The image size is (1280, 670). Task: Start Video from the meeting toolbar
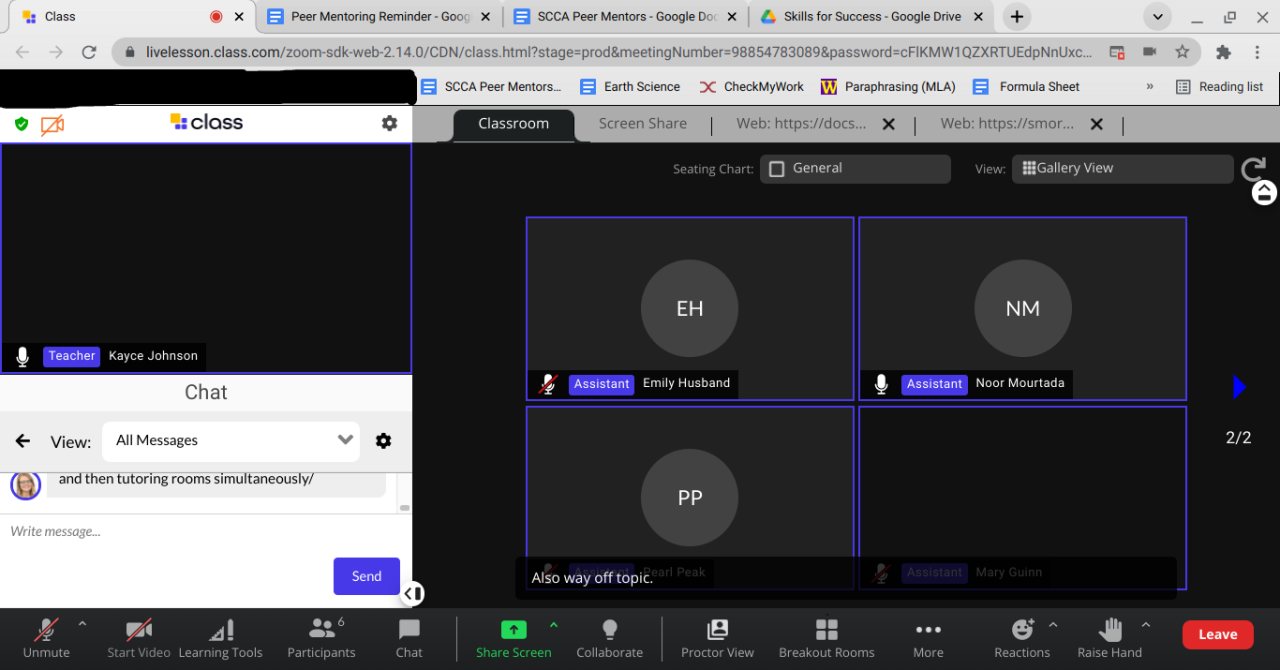click(139, 638)
